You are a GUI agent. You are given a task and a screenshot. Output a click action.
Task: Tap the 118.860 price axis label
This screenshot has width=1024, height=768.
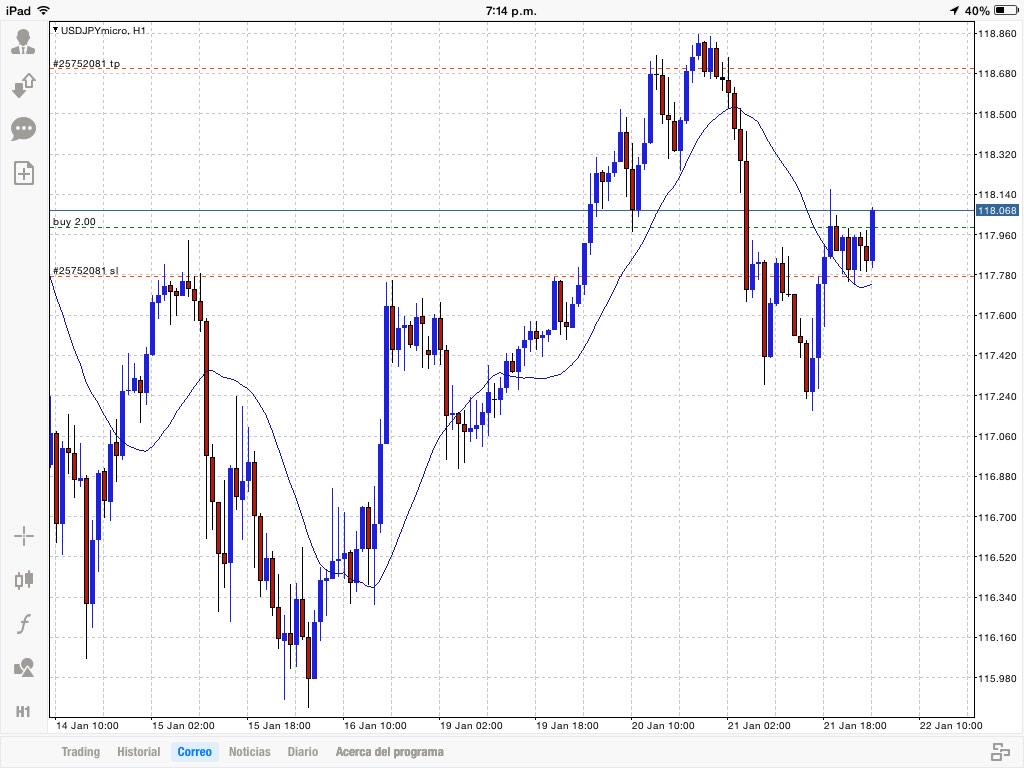pyautogui.click(x=997, y=33)
